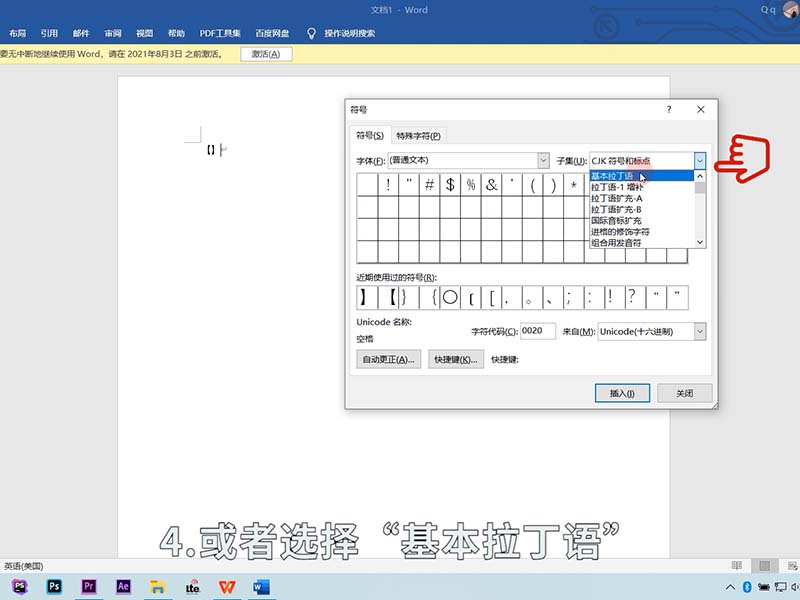Open the 视图 ribbon tab
The width and height of the screenshot is (800, 600).
point(144,33)
